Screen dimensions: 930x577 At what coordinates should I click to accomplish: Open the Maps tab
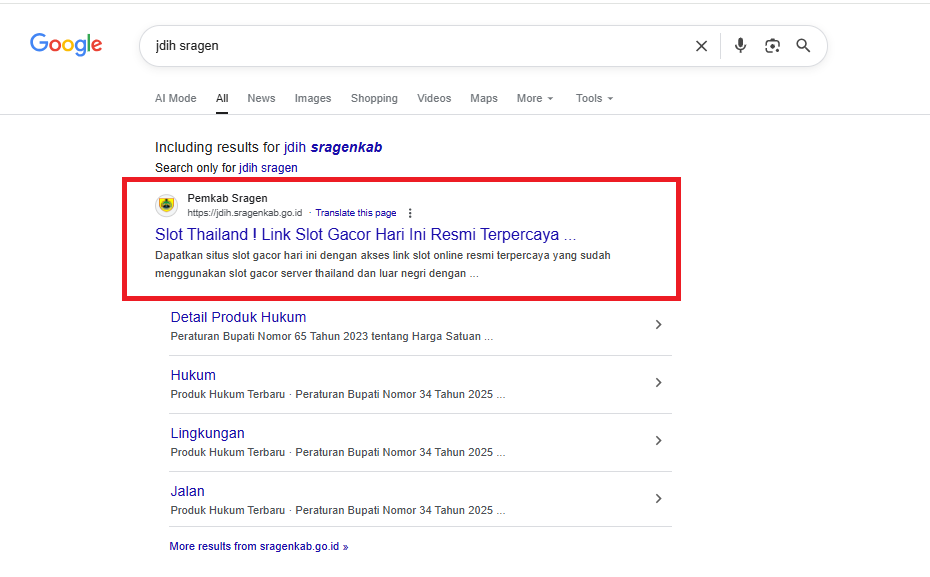coord(484,98)
